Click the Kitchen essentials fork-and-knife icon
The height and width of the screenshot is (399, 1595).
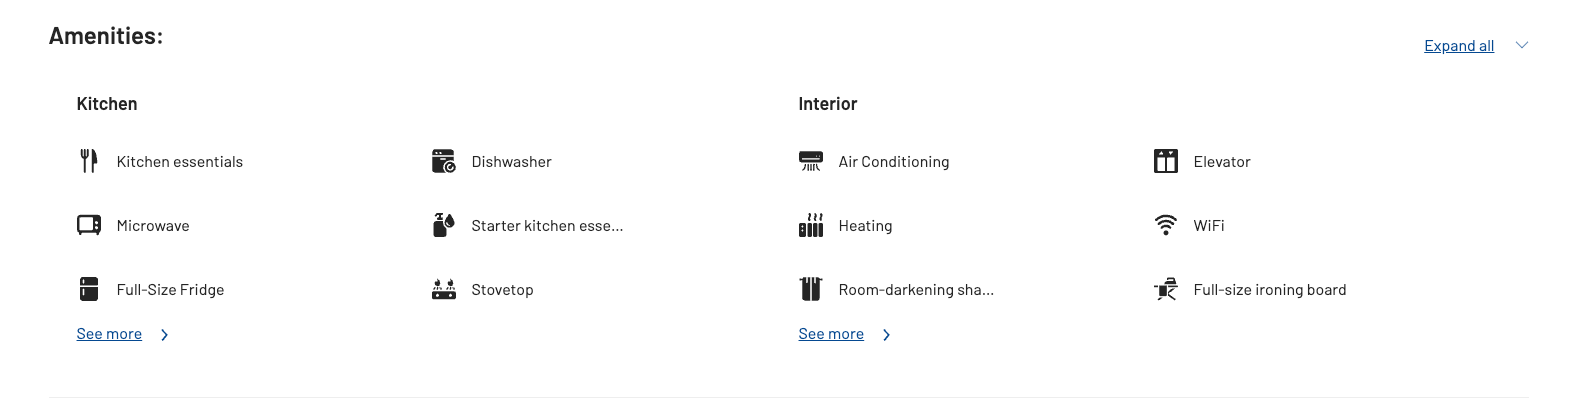click(89, 161)
